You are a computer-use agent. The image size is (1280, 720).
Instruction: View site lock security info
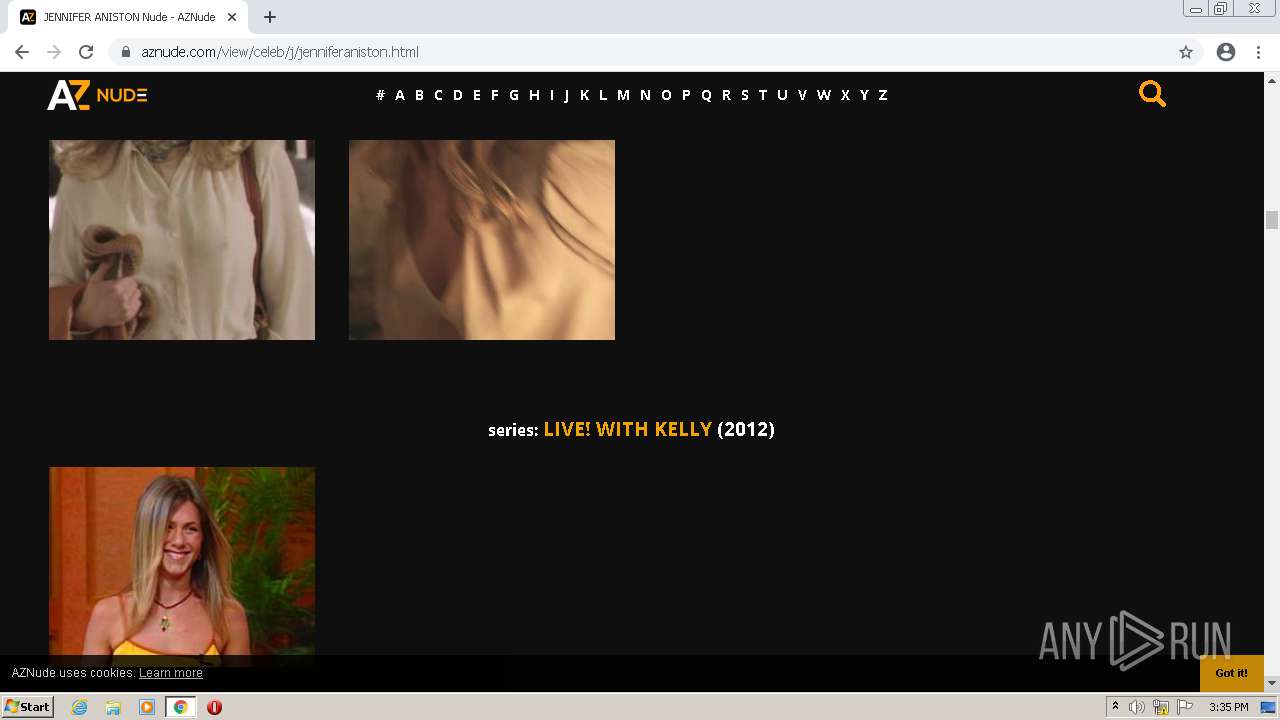click(126, 52)
